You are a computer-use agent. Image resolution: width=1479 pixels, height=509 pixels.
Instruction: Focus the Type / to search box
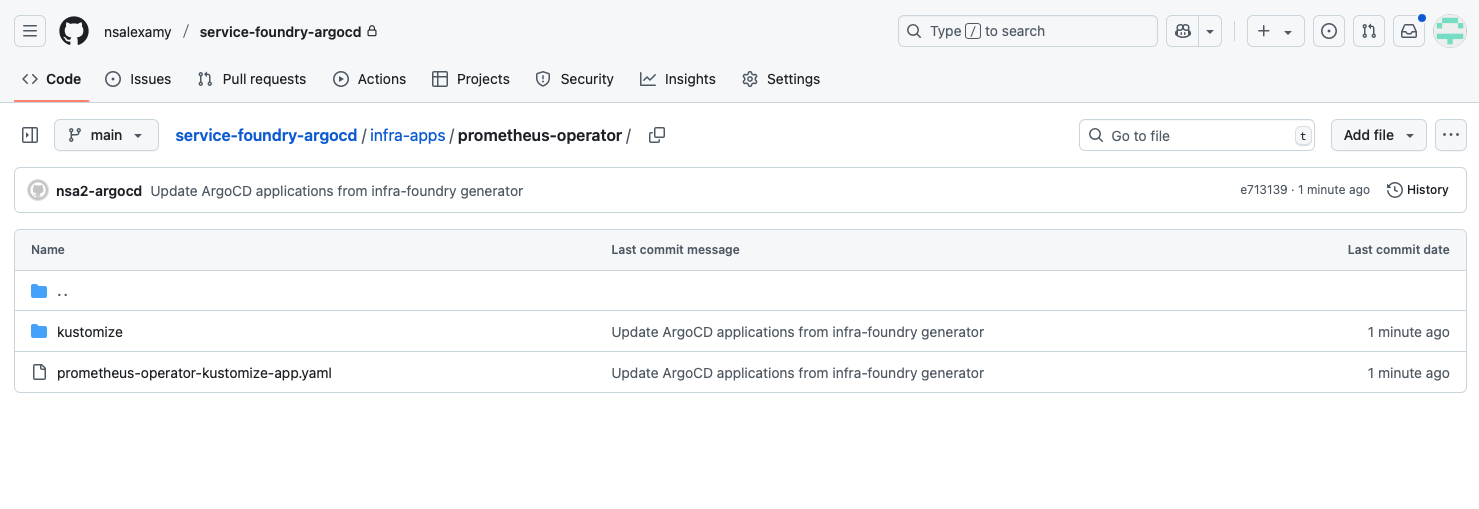[1028, 31]
